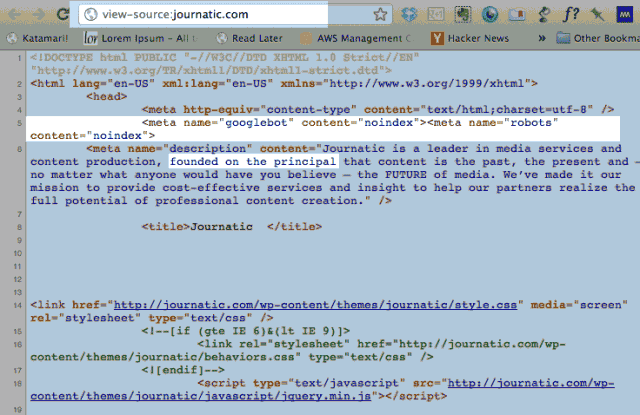The width and height of the screenshot is (640, 415).
Task: Click the round teal globe extension icon
Action: click(x=490, y=15)
